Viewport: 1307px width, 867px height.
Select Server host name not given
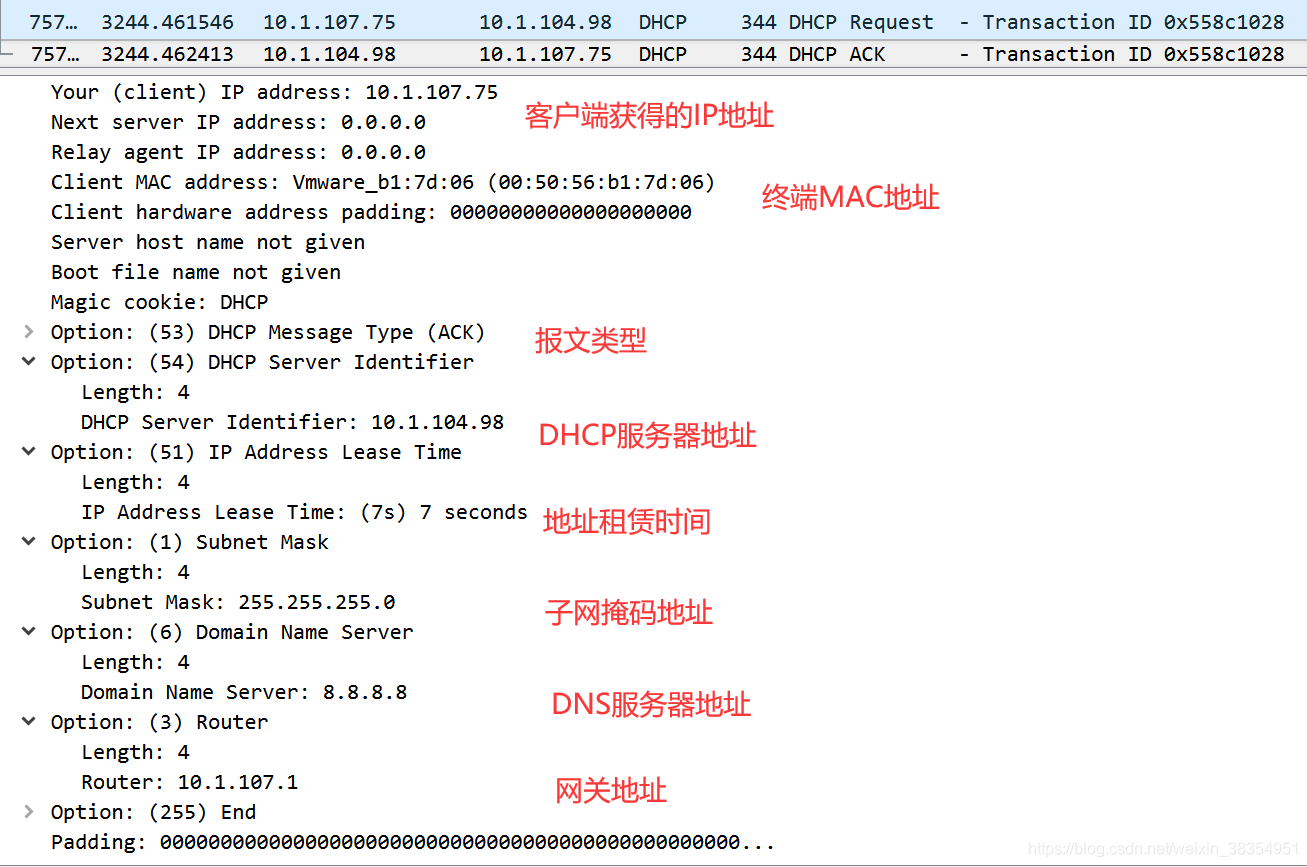(208, 242)
